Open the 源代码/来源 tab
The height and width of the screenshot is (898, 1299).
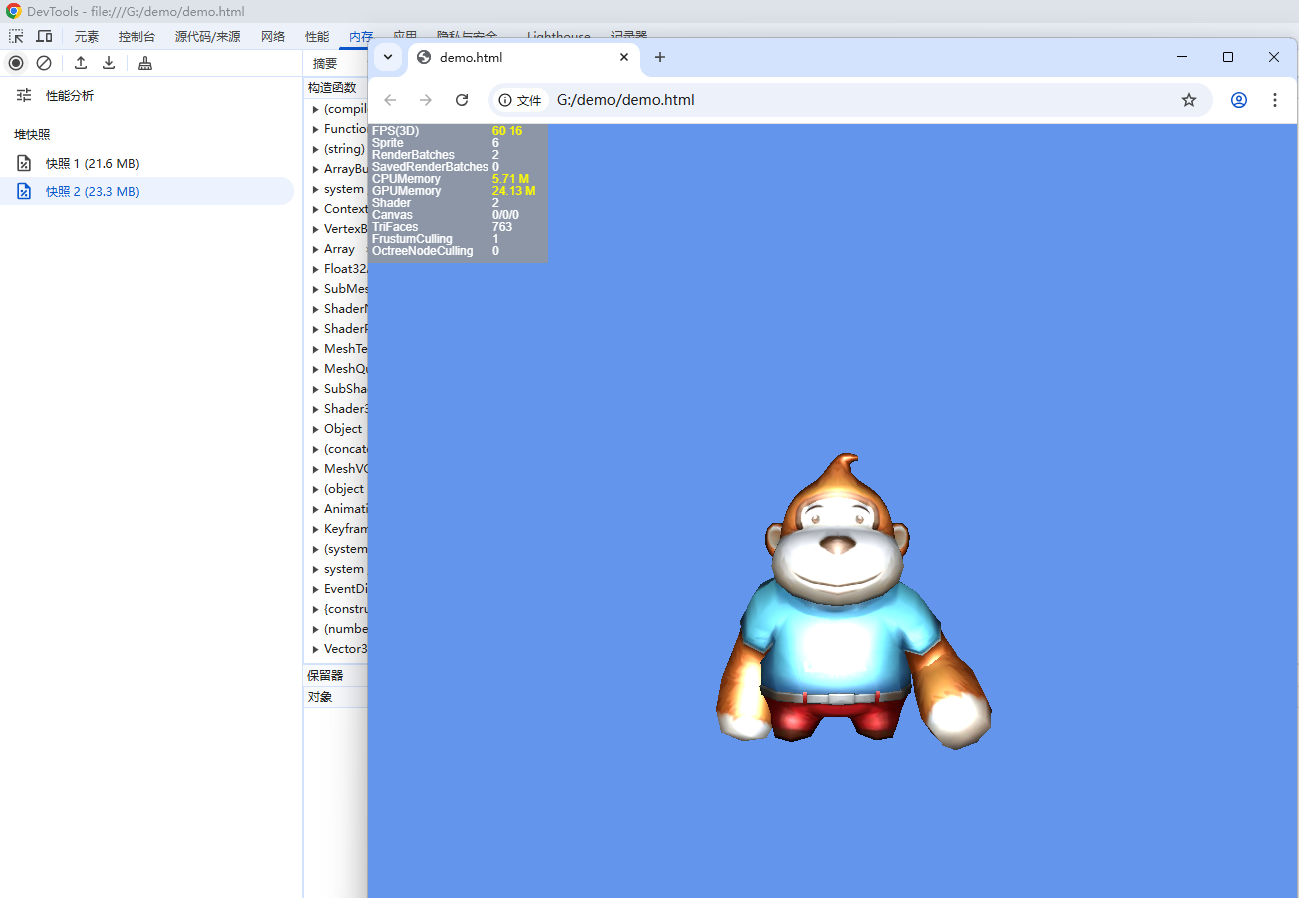click(x=208, y=36)
